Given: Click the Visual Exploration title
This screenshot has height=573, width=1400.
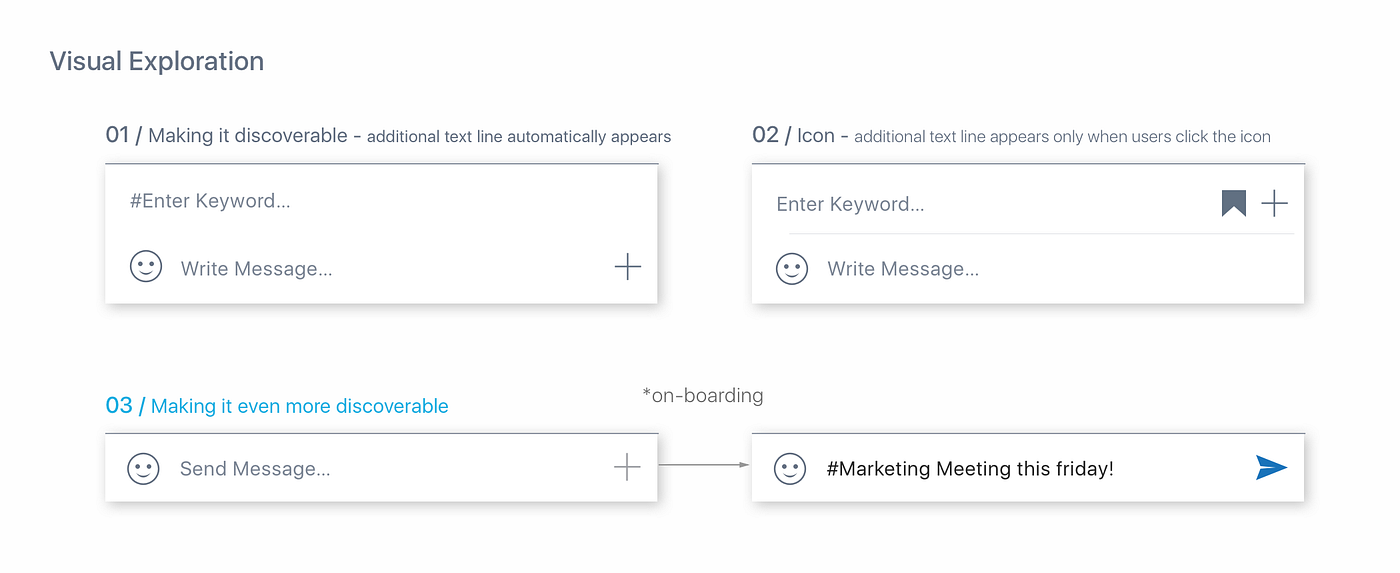Looking at the screenshot, I should [x=157, y=61].
